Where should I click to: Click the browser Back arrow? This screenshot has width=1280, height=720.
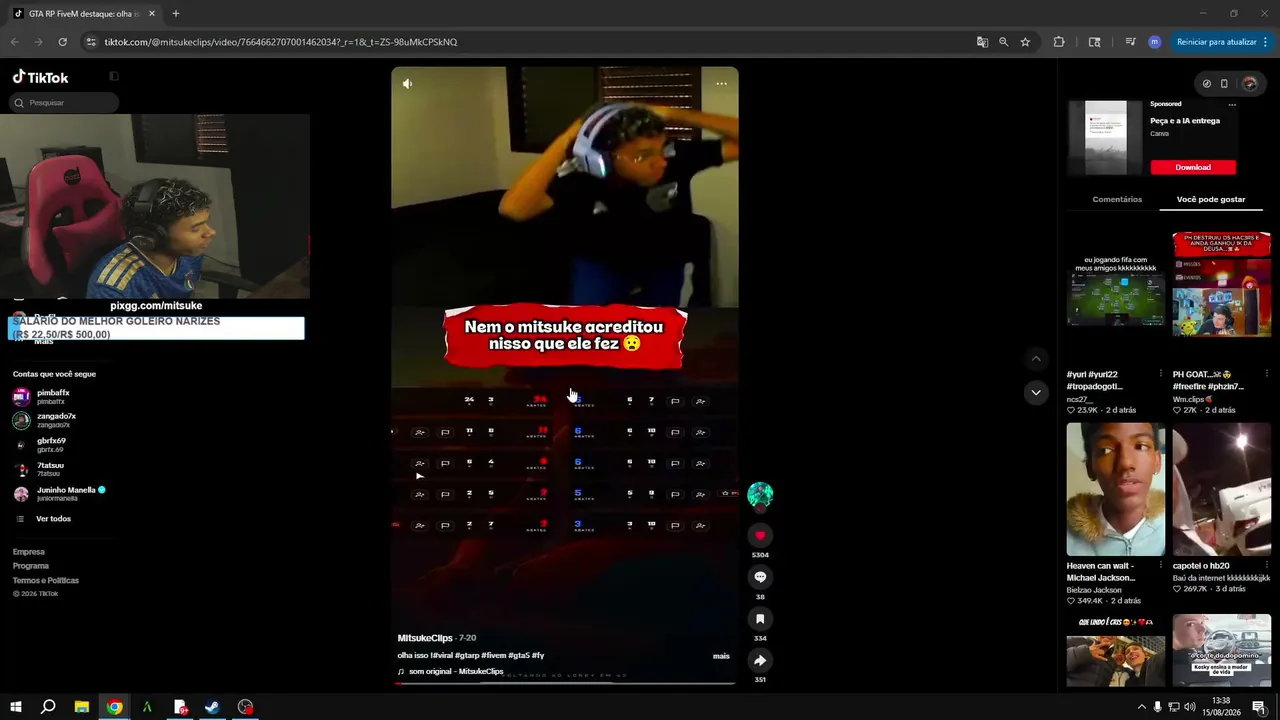click(x=14, y=42)
